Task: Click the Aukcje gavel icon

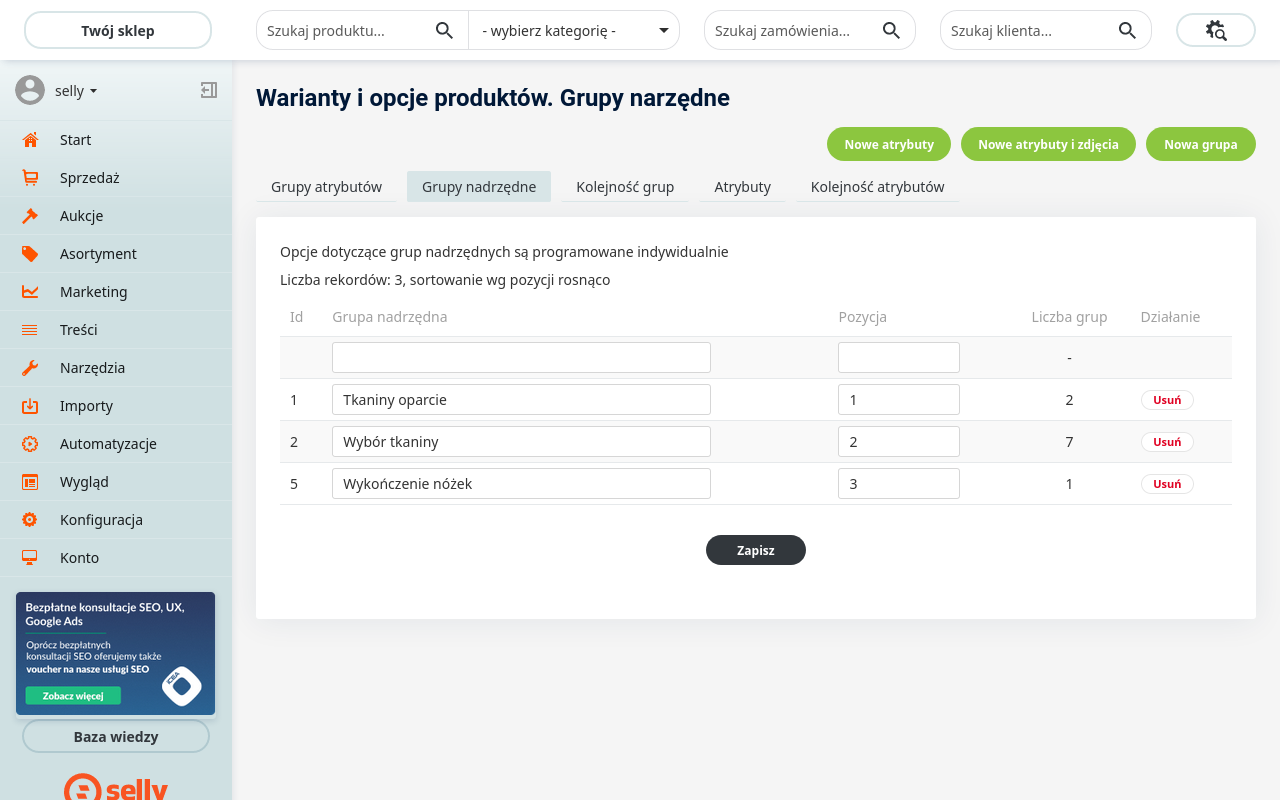Action: coord(30,216)
